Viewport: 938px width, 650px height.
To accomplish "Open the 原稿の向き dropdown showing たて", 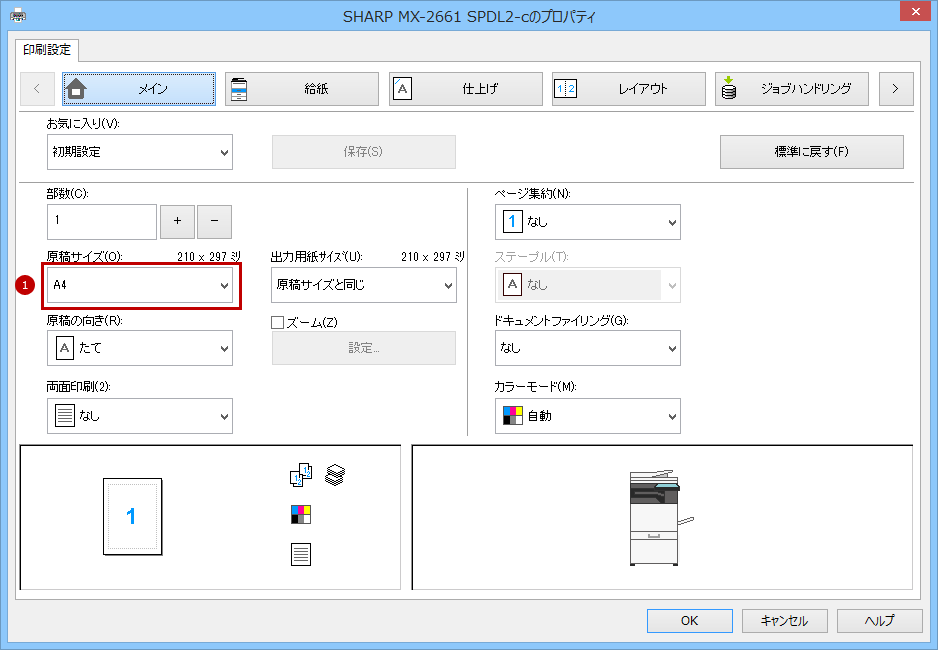I will pos(140,348).
